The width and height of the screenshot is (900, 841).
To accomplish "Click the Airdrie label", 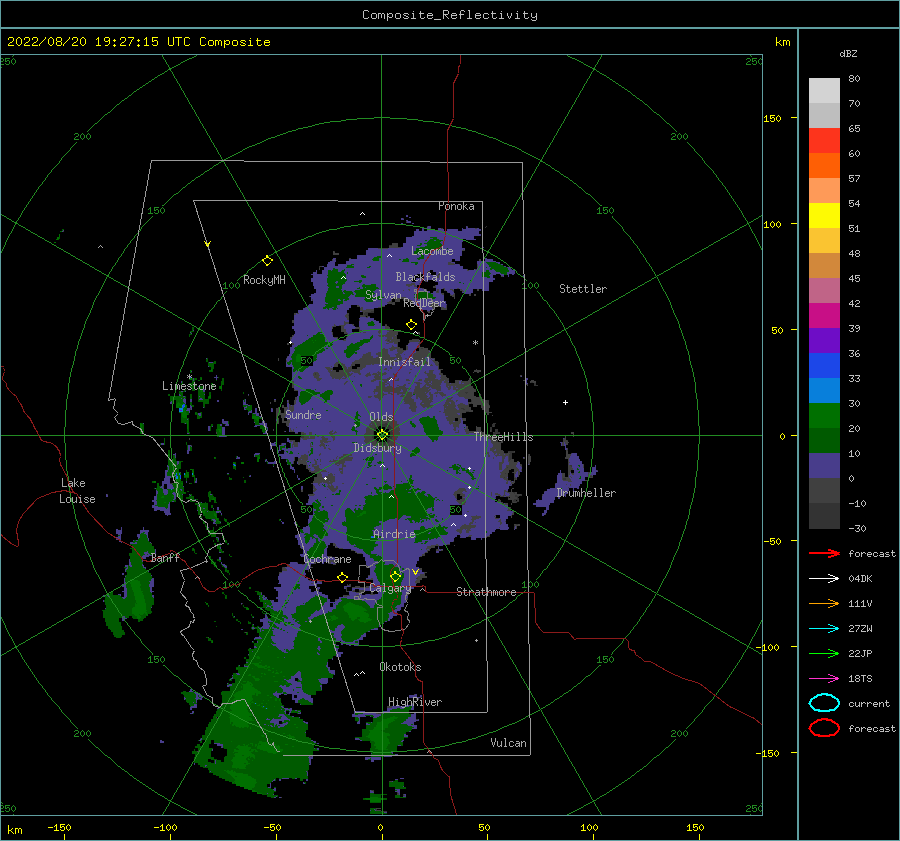I will click(394, 534).
